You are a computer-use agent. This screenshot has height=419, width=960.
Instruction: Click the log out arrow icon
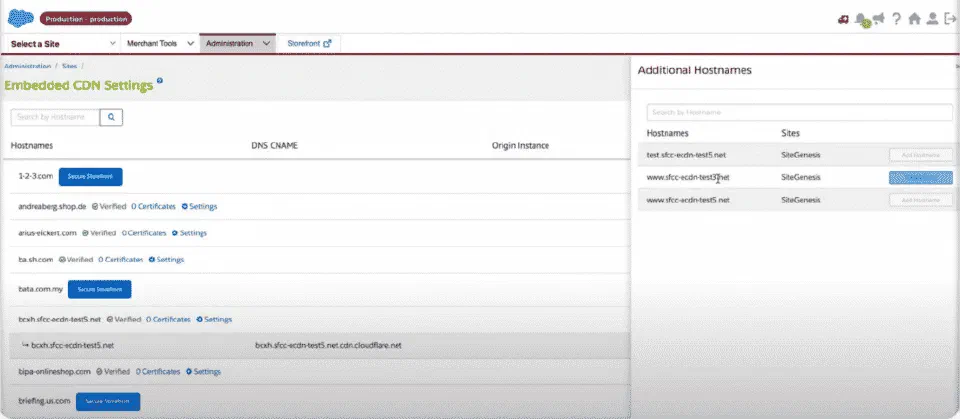click(950, 19)
